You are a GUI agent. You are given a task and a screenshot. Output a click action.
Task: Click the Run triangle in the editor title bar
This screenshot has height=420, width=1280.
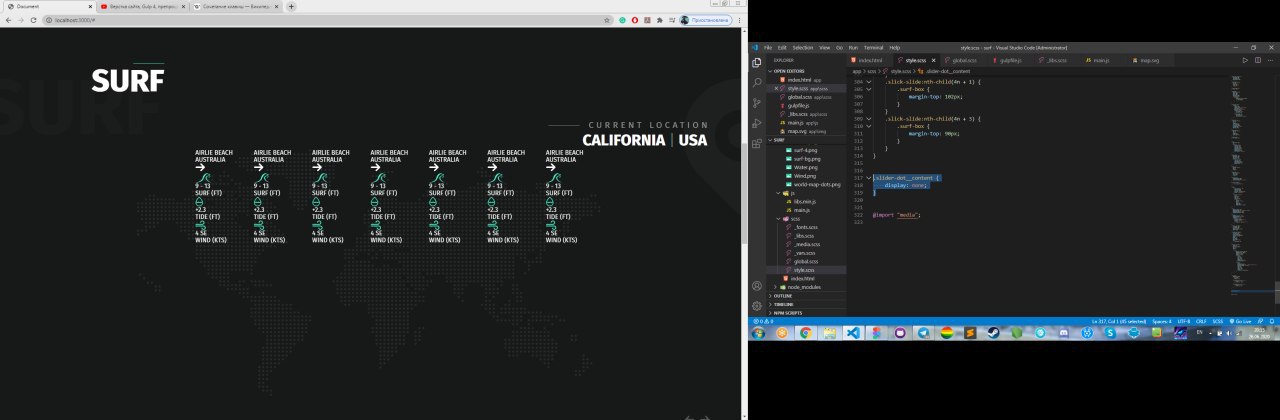(1245, 60)
